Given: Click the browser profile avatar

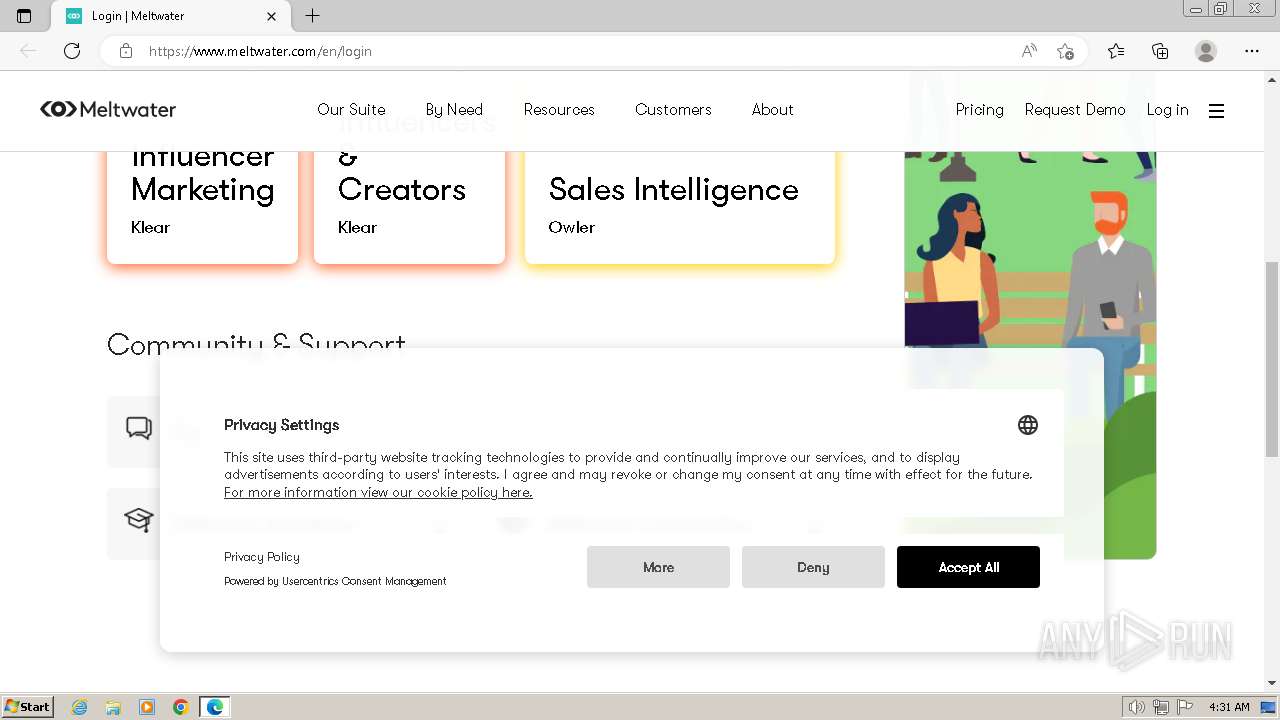Looking at the screenshot, I should coord(1206,51).
